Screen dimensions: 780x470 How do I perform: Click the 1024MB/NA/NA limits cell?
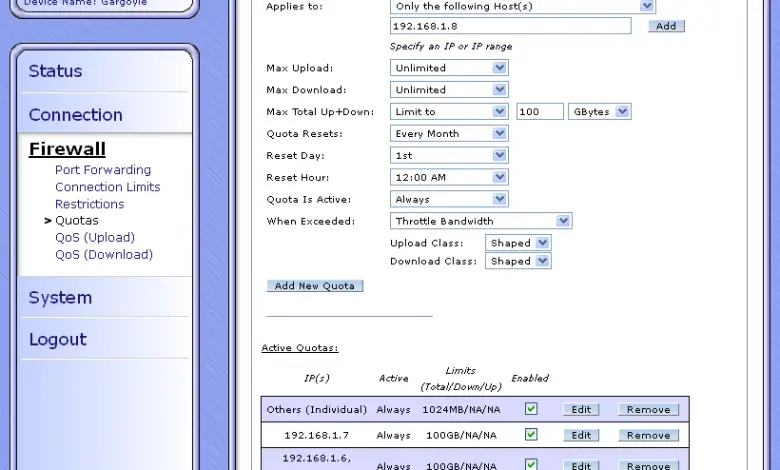click(x=461, y=410)
